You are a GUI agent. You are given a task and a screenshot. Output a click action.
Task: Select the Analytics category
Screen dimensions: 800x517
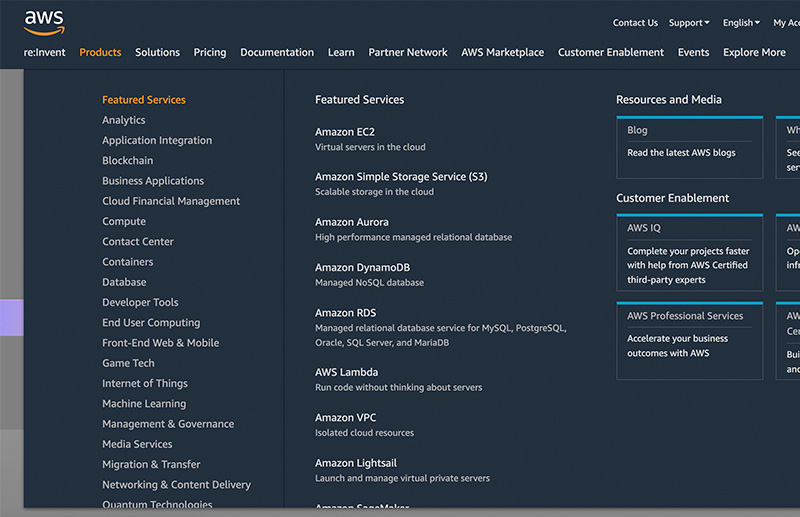tap(123, 120)
